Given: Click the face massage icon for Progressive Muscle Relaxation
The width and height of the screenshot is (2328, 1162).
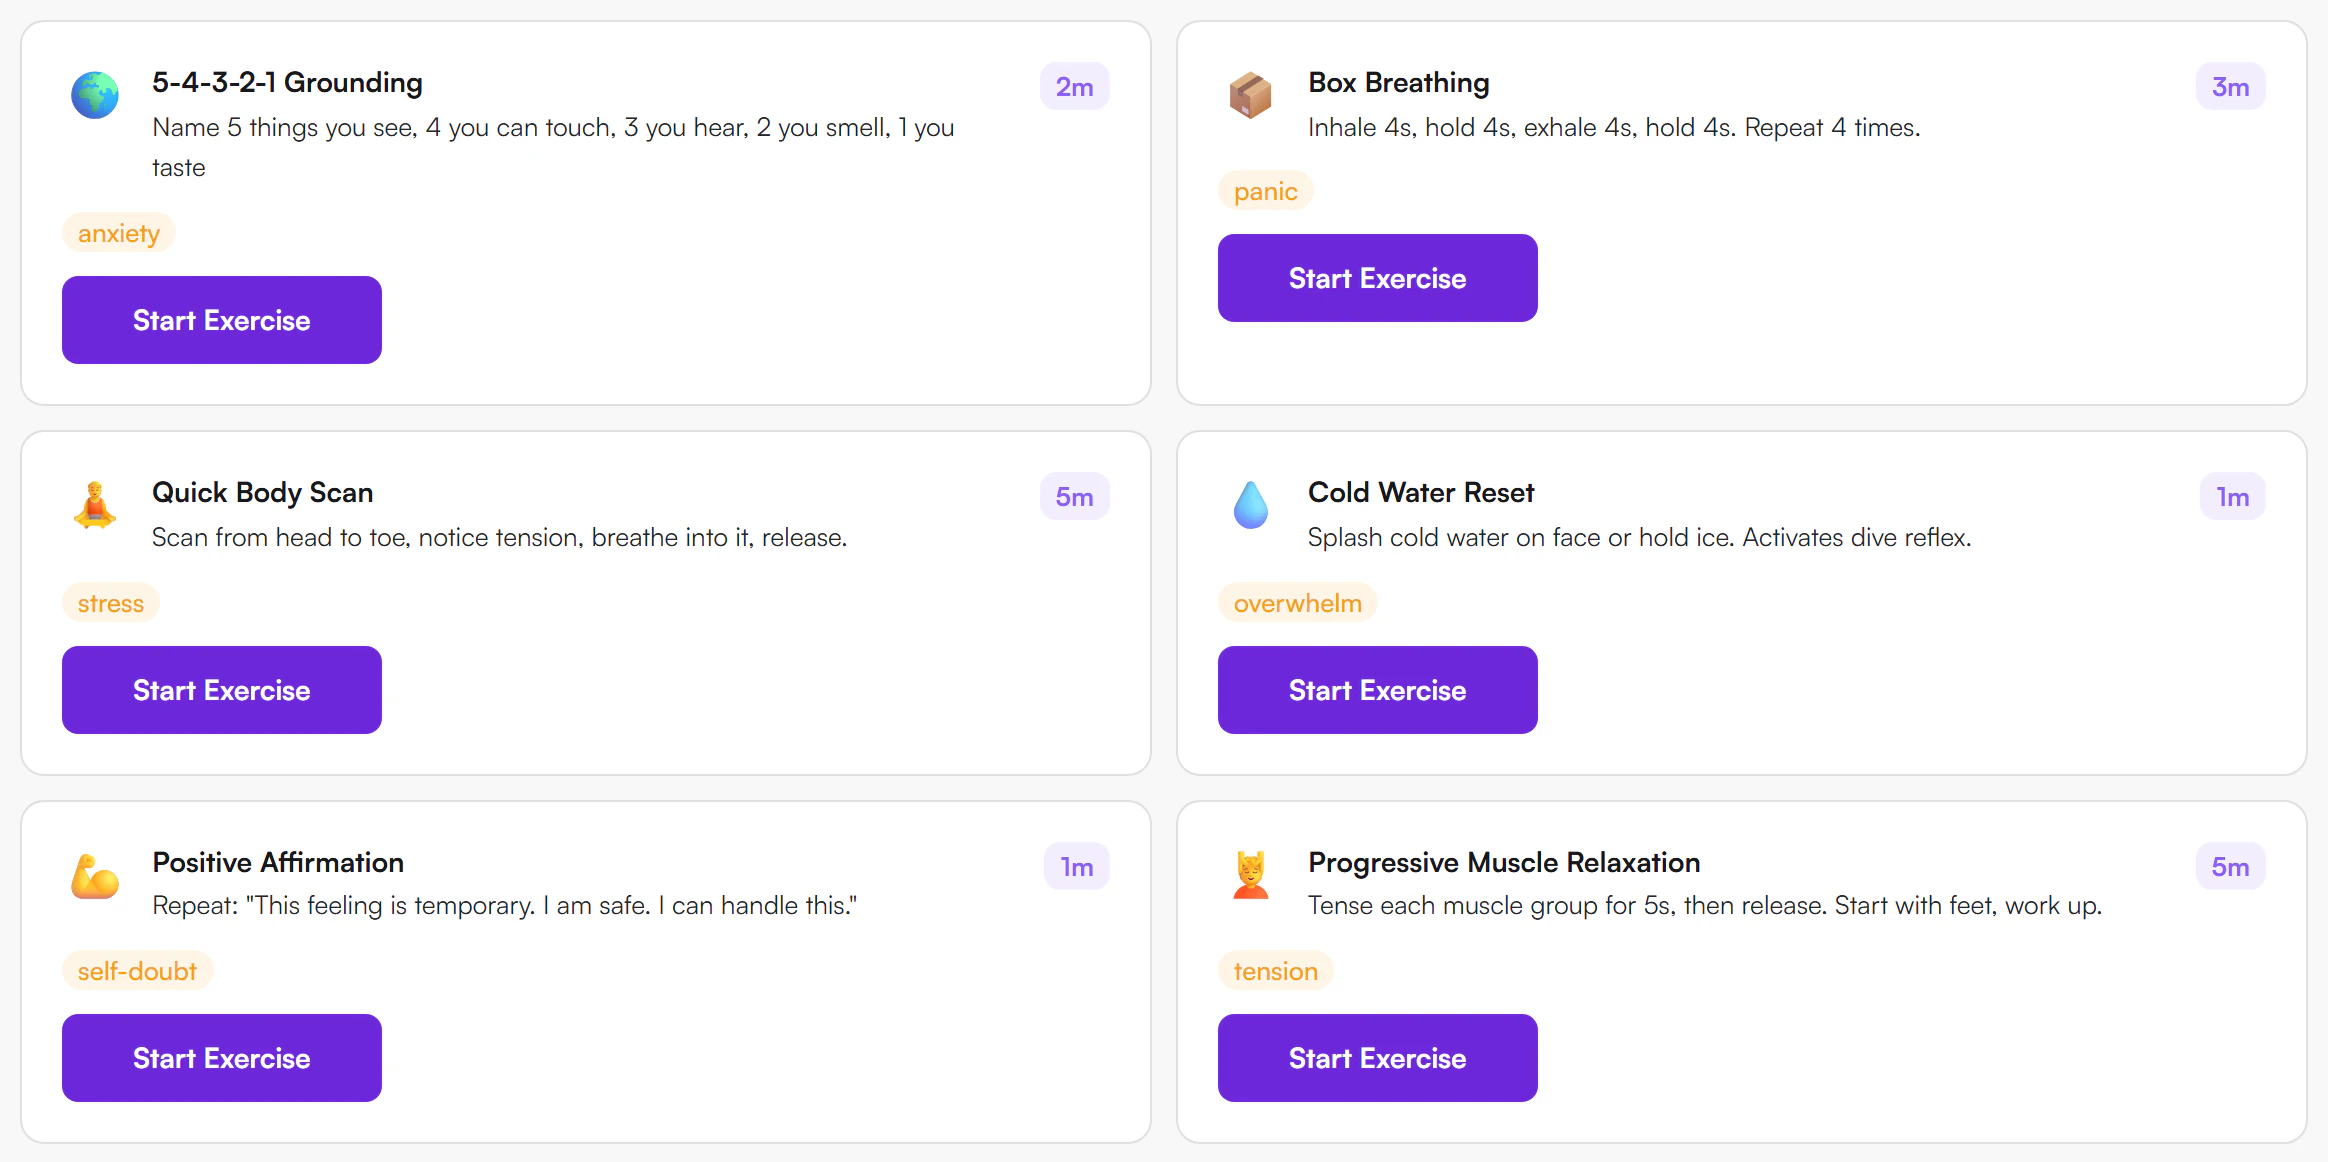Looking at the screenshot, I should tap(1250, 875).
